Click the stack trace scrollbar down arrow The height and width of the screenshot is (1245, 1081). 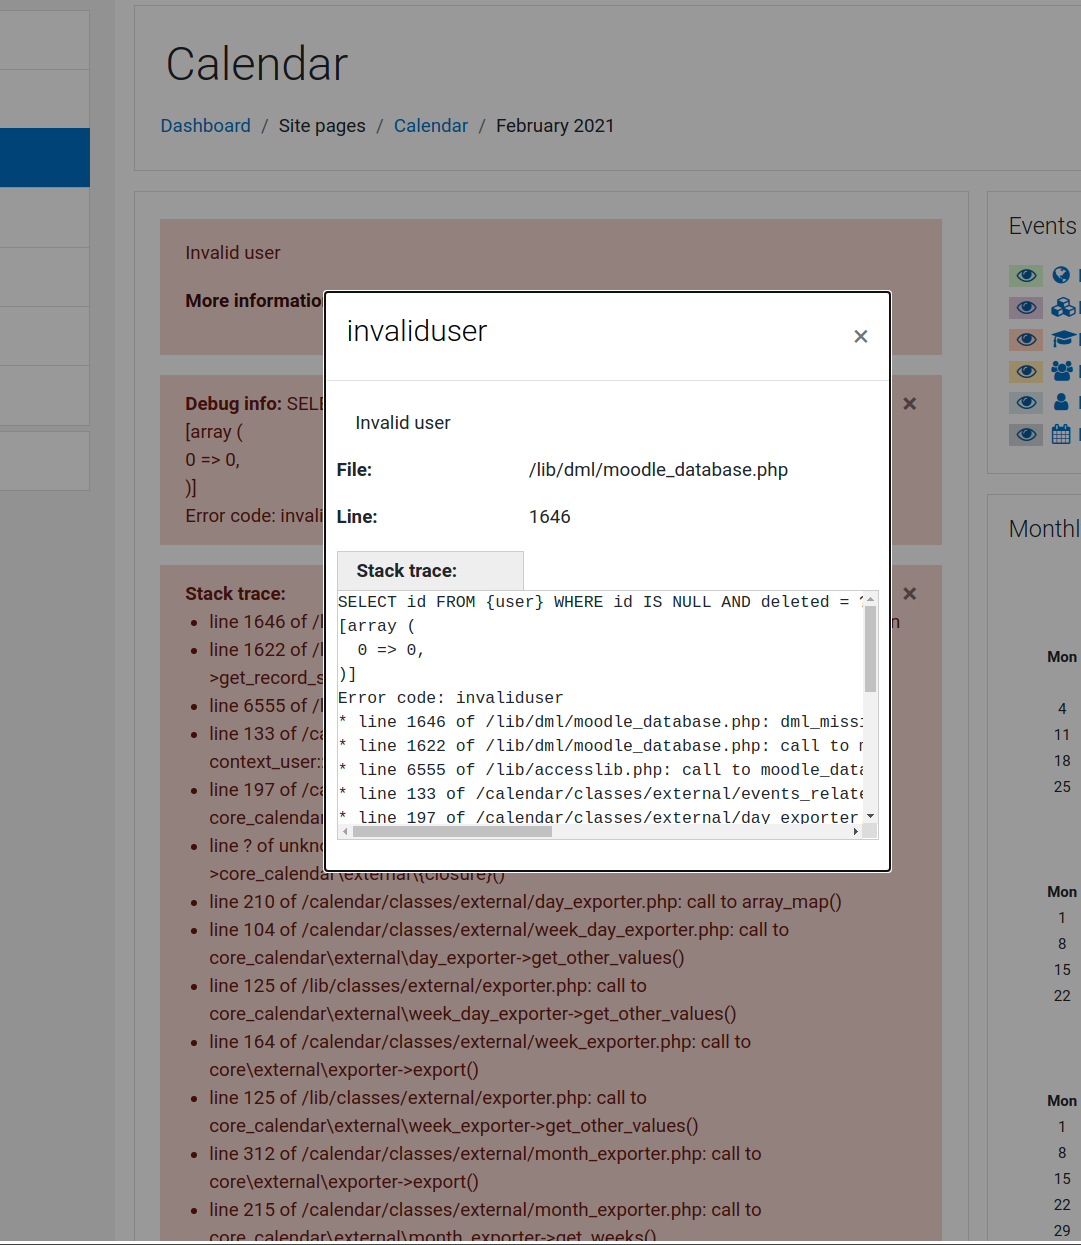point(870,816)
